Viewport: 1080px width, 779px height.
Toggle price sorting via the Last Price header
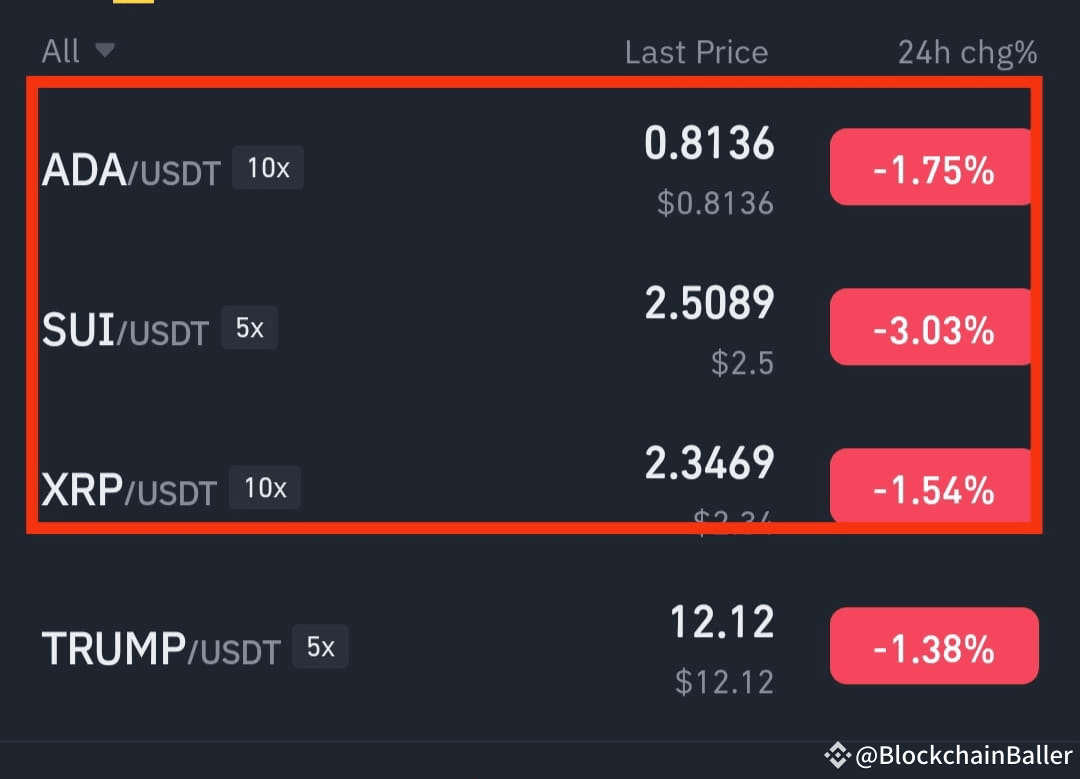(696, 51)
